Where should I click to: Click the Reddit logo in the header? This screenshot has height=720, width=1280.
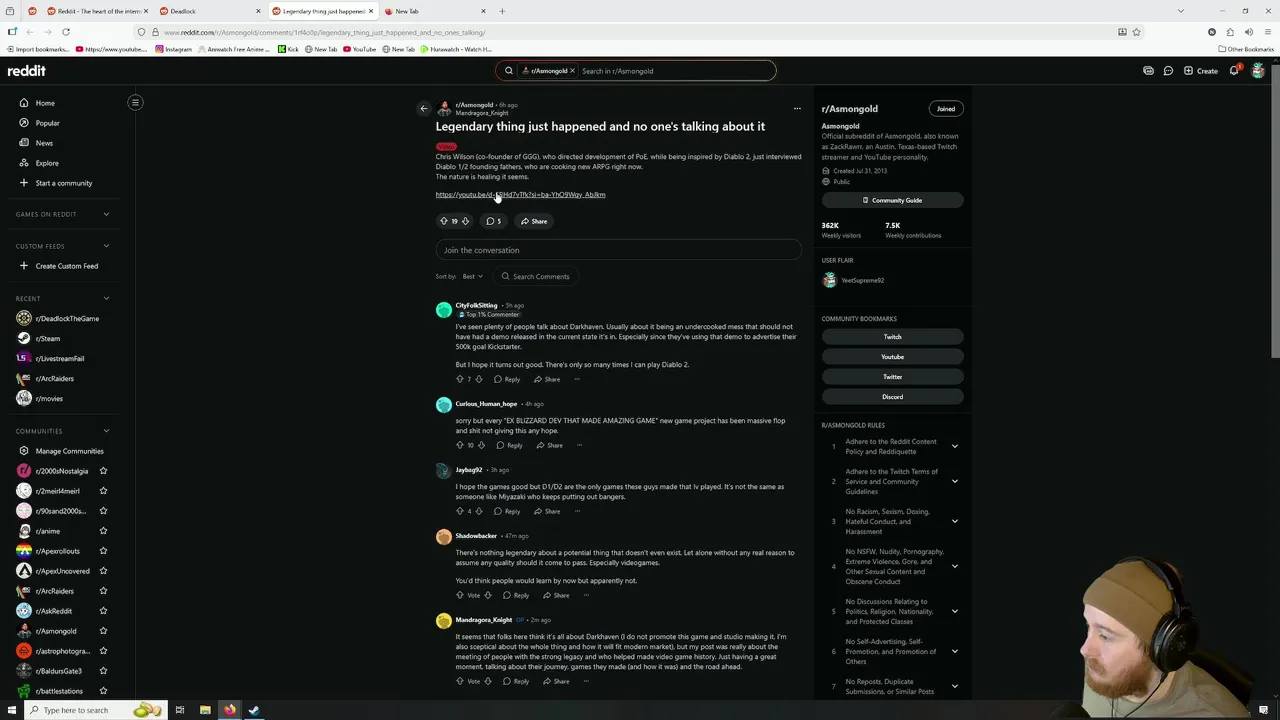27,71
